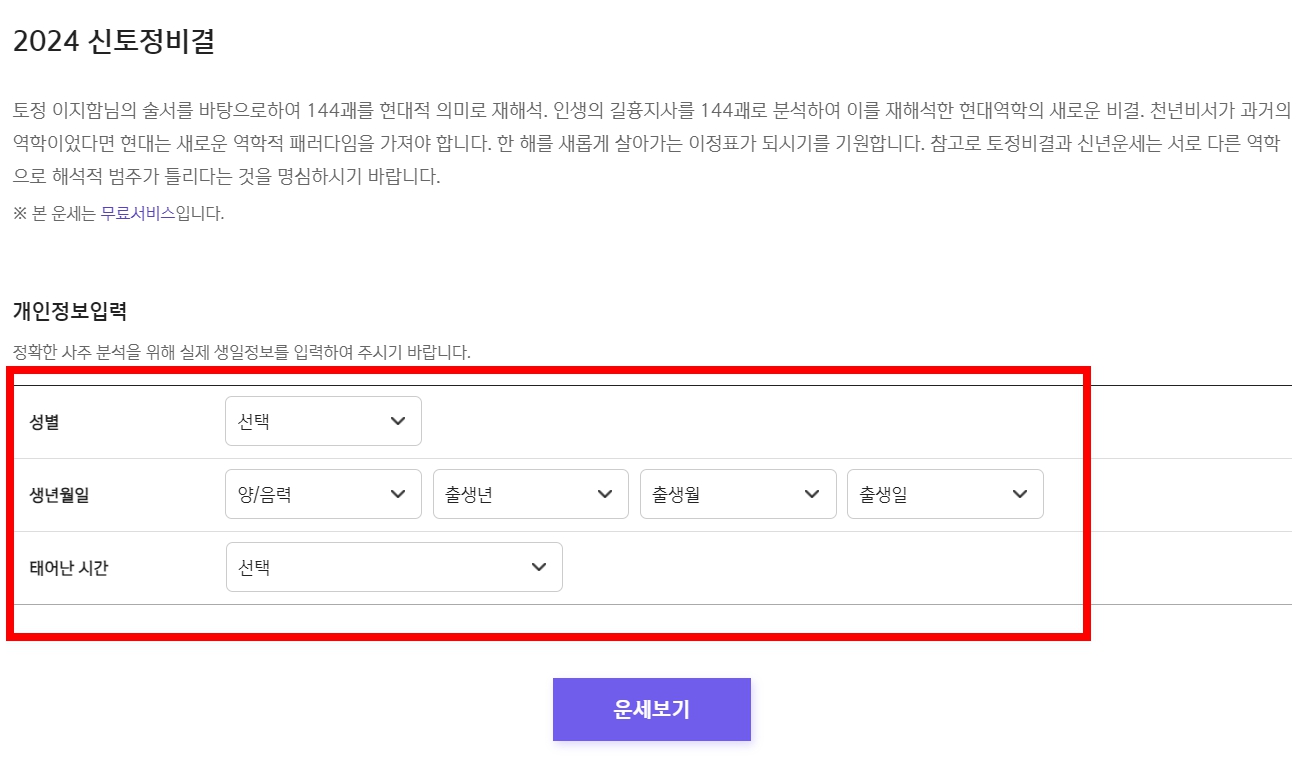
Task: Open the 출생일 birth day dropdown
Action: click(x=943, y=493)
